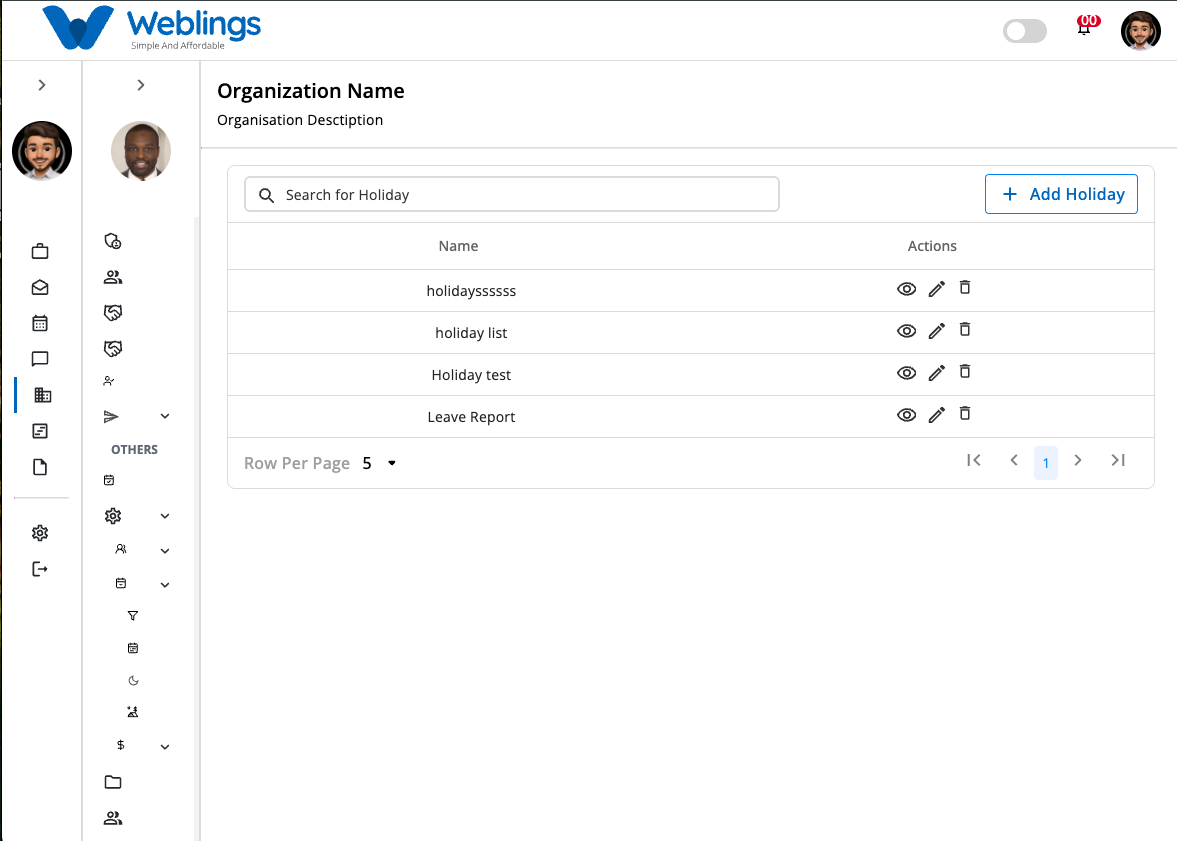Jump to the last page

[1118, 460]
